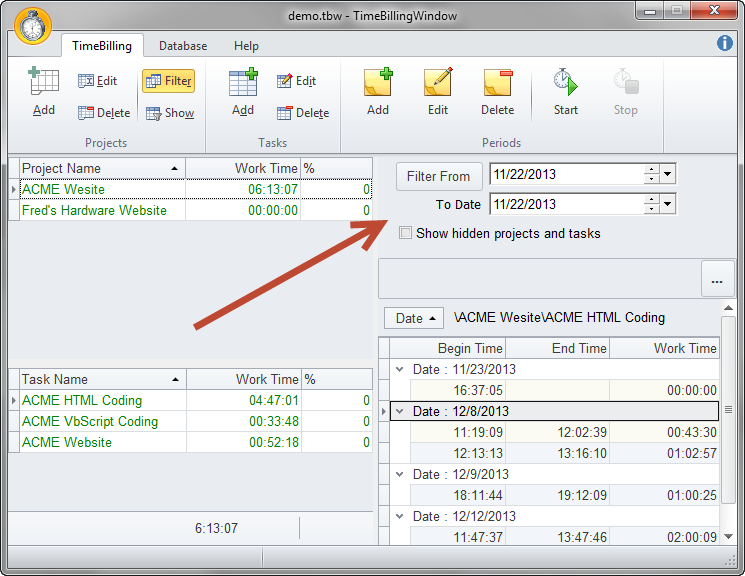The width and height of the screenshot is (745, 576).
Task: Collapse the Date 11/23/2013 group
Action: click(400, 369)
